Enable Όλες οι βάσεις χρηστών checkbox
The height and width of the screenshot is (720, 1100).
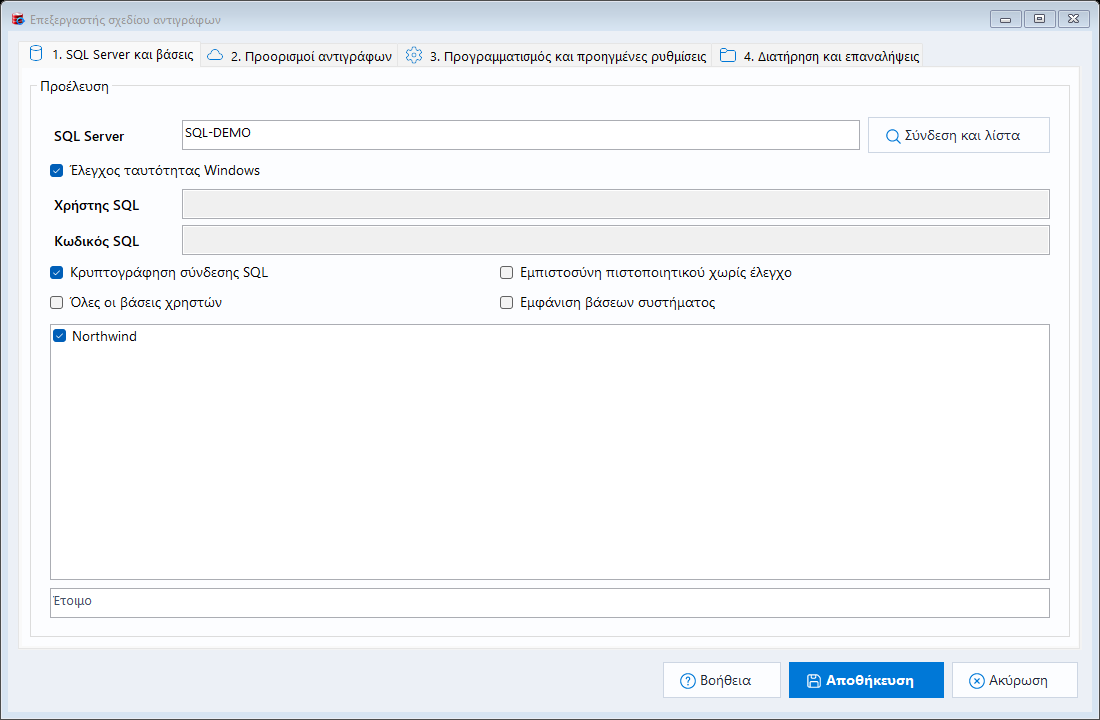pos(57,302)
